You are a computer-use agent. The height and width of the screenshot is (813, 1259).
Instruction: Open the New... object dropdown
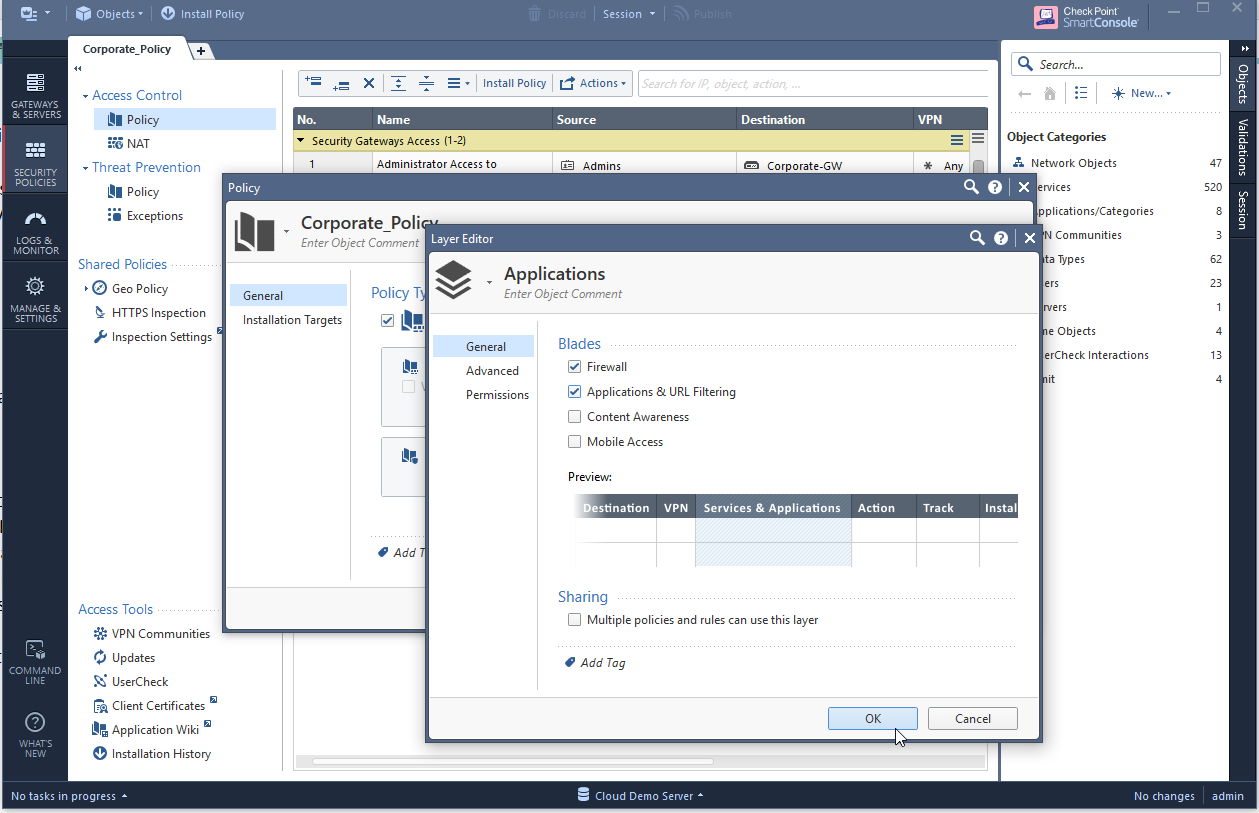pyautogui.click(x=1141, y=93)
